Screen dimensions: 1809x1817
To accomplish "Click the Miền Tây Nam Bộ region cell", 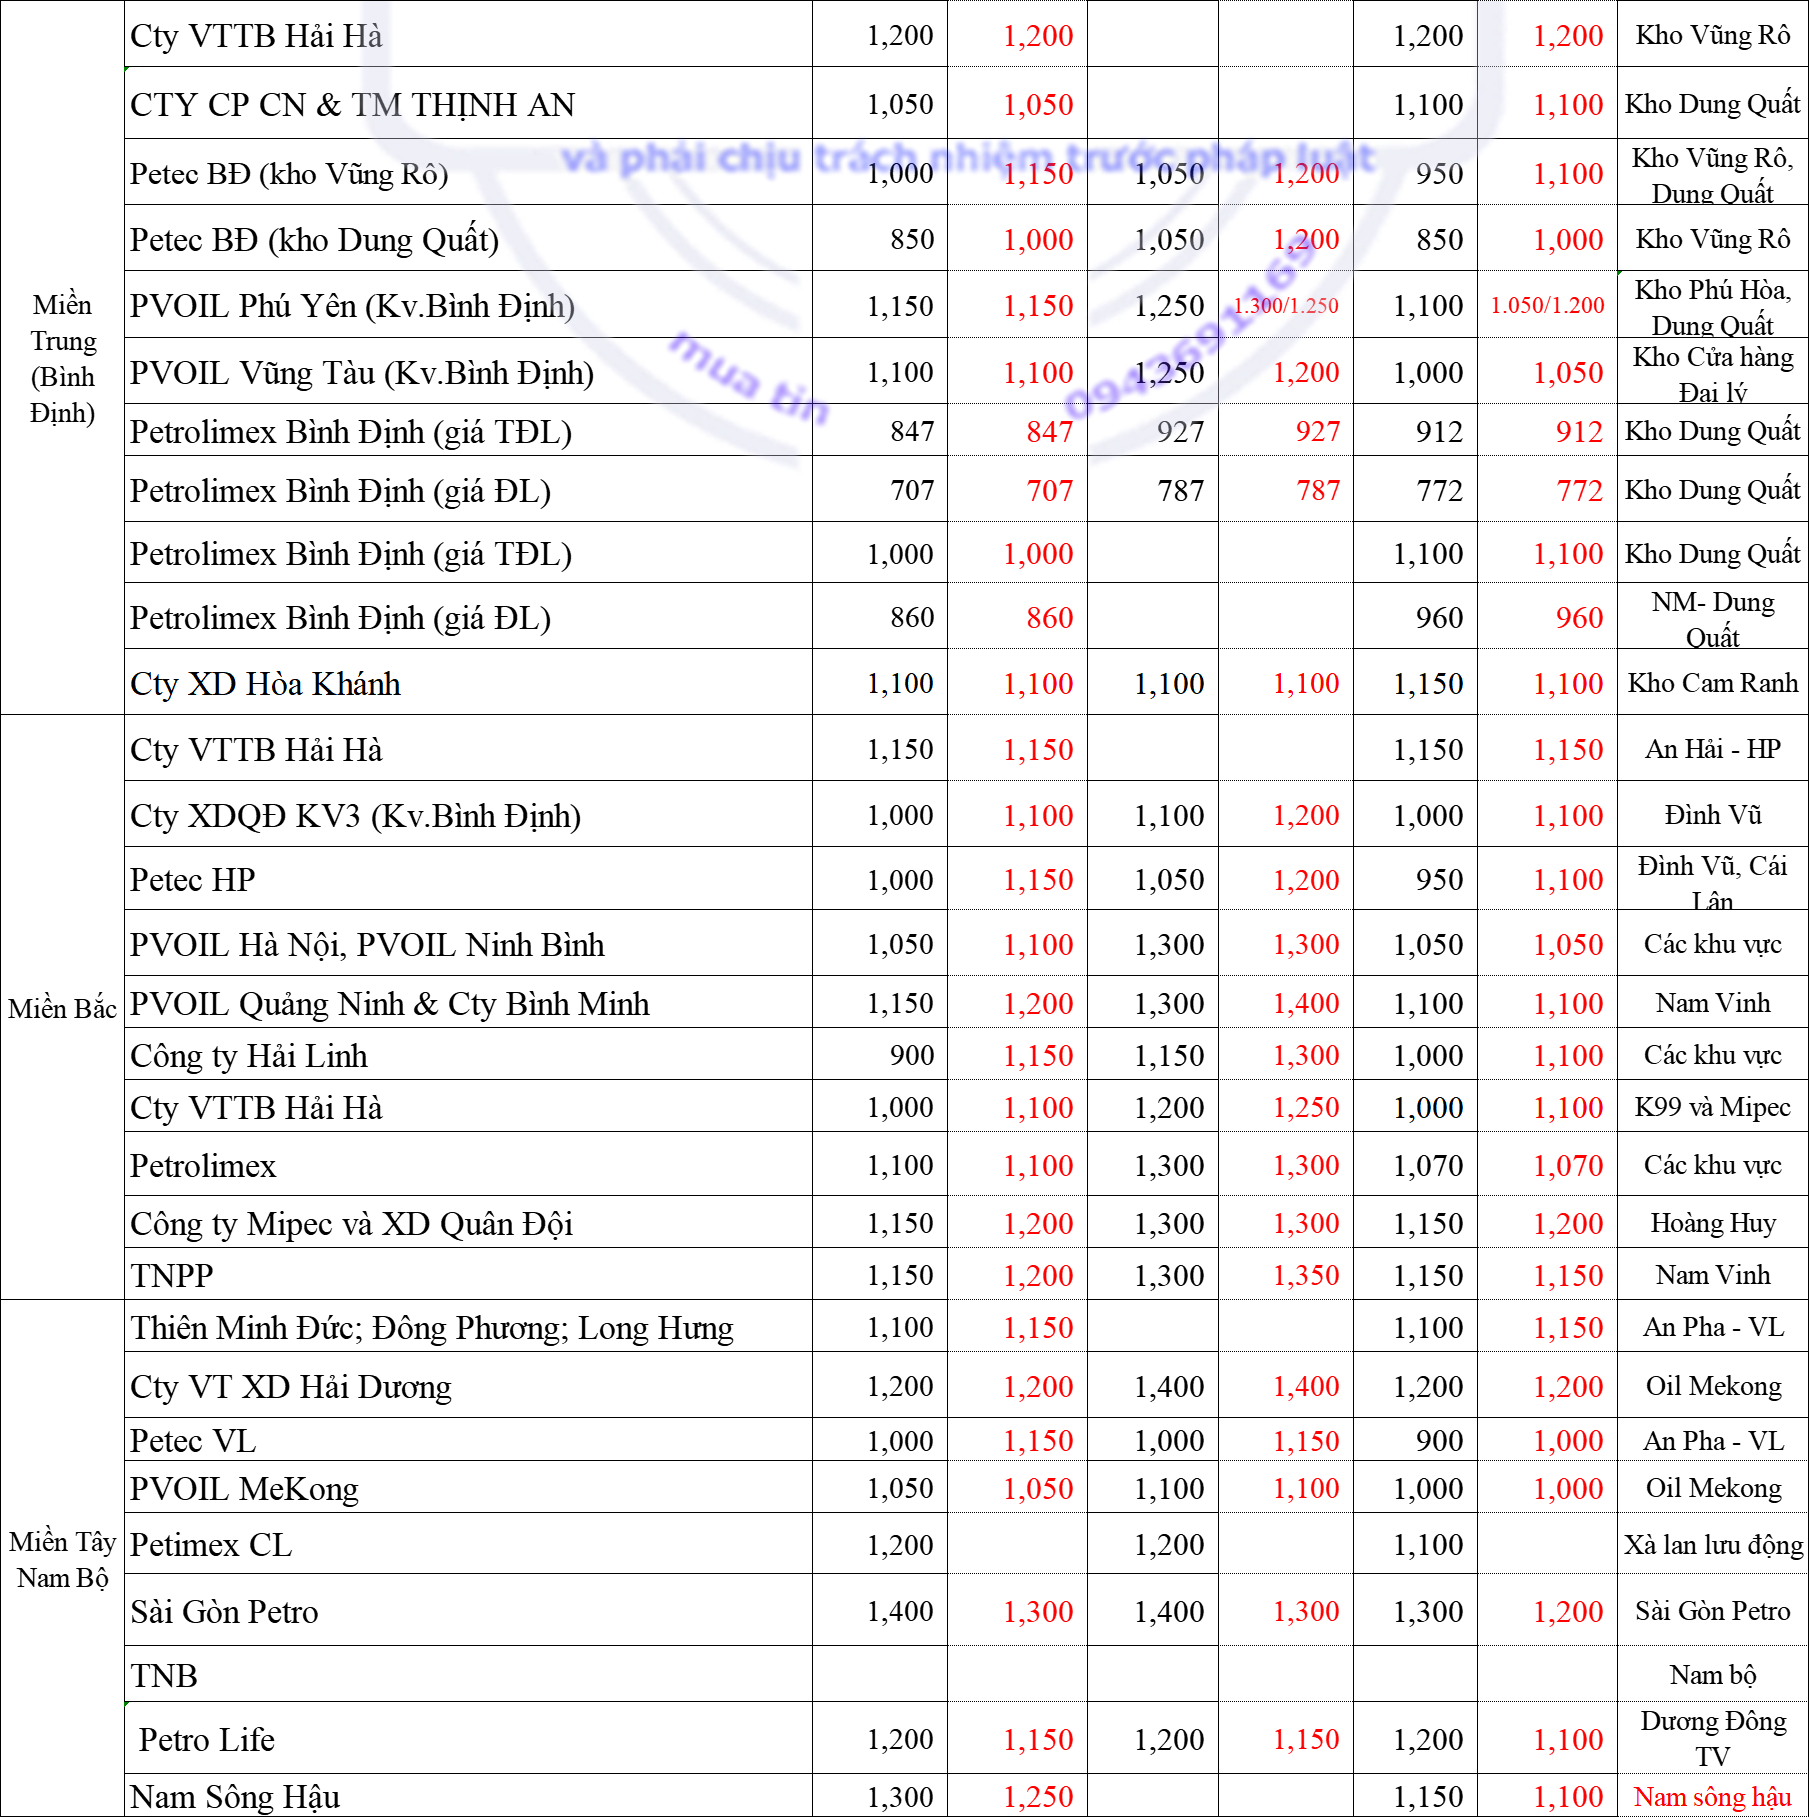I will click(62, 1559).
